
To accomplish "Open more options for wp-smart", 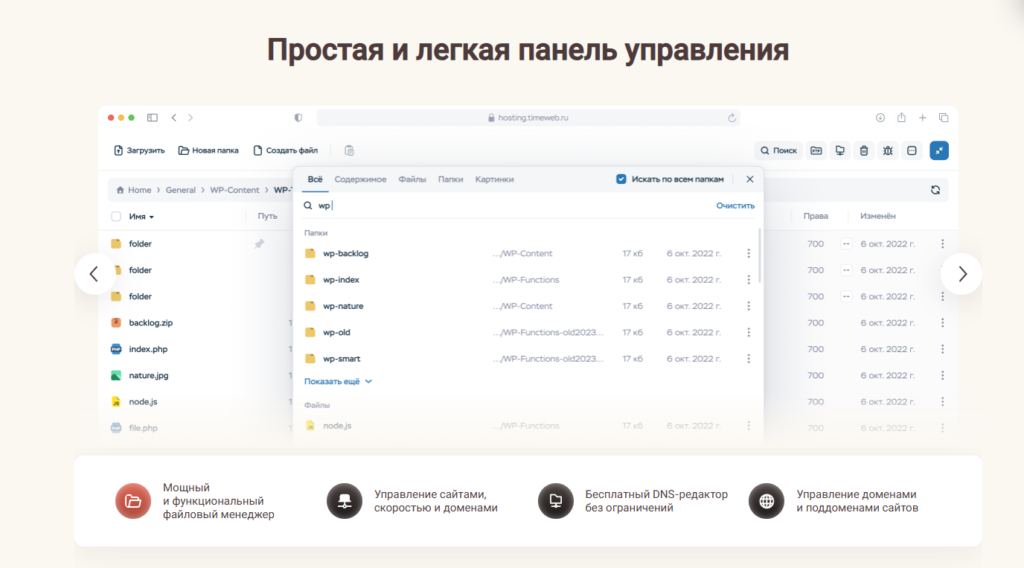I will click(748, 358).
